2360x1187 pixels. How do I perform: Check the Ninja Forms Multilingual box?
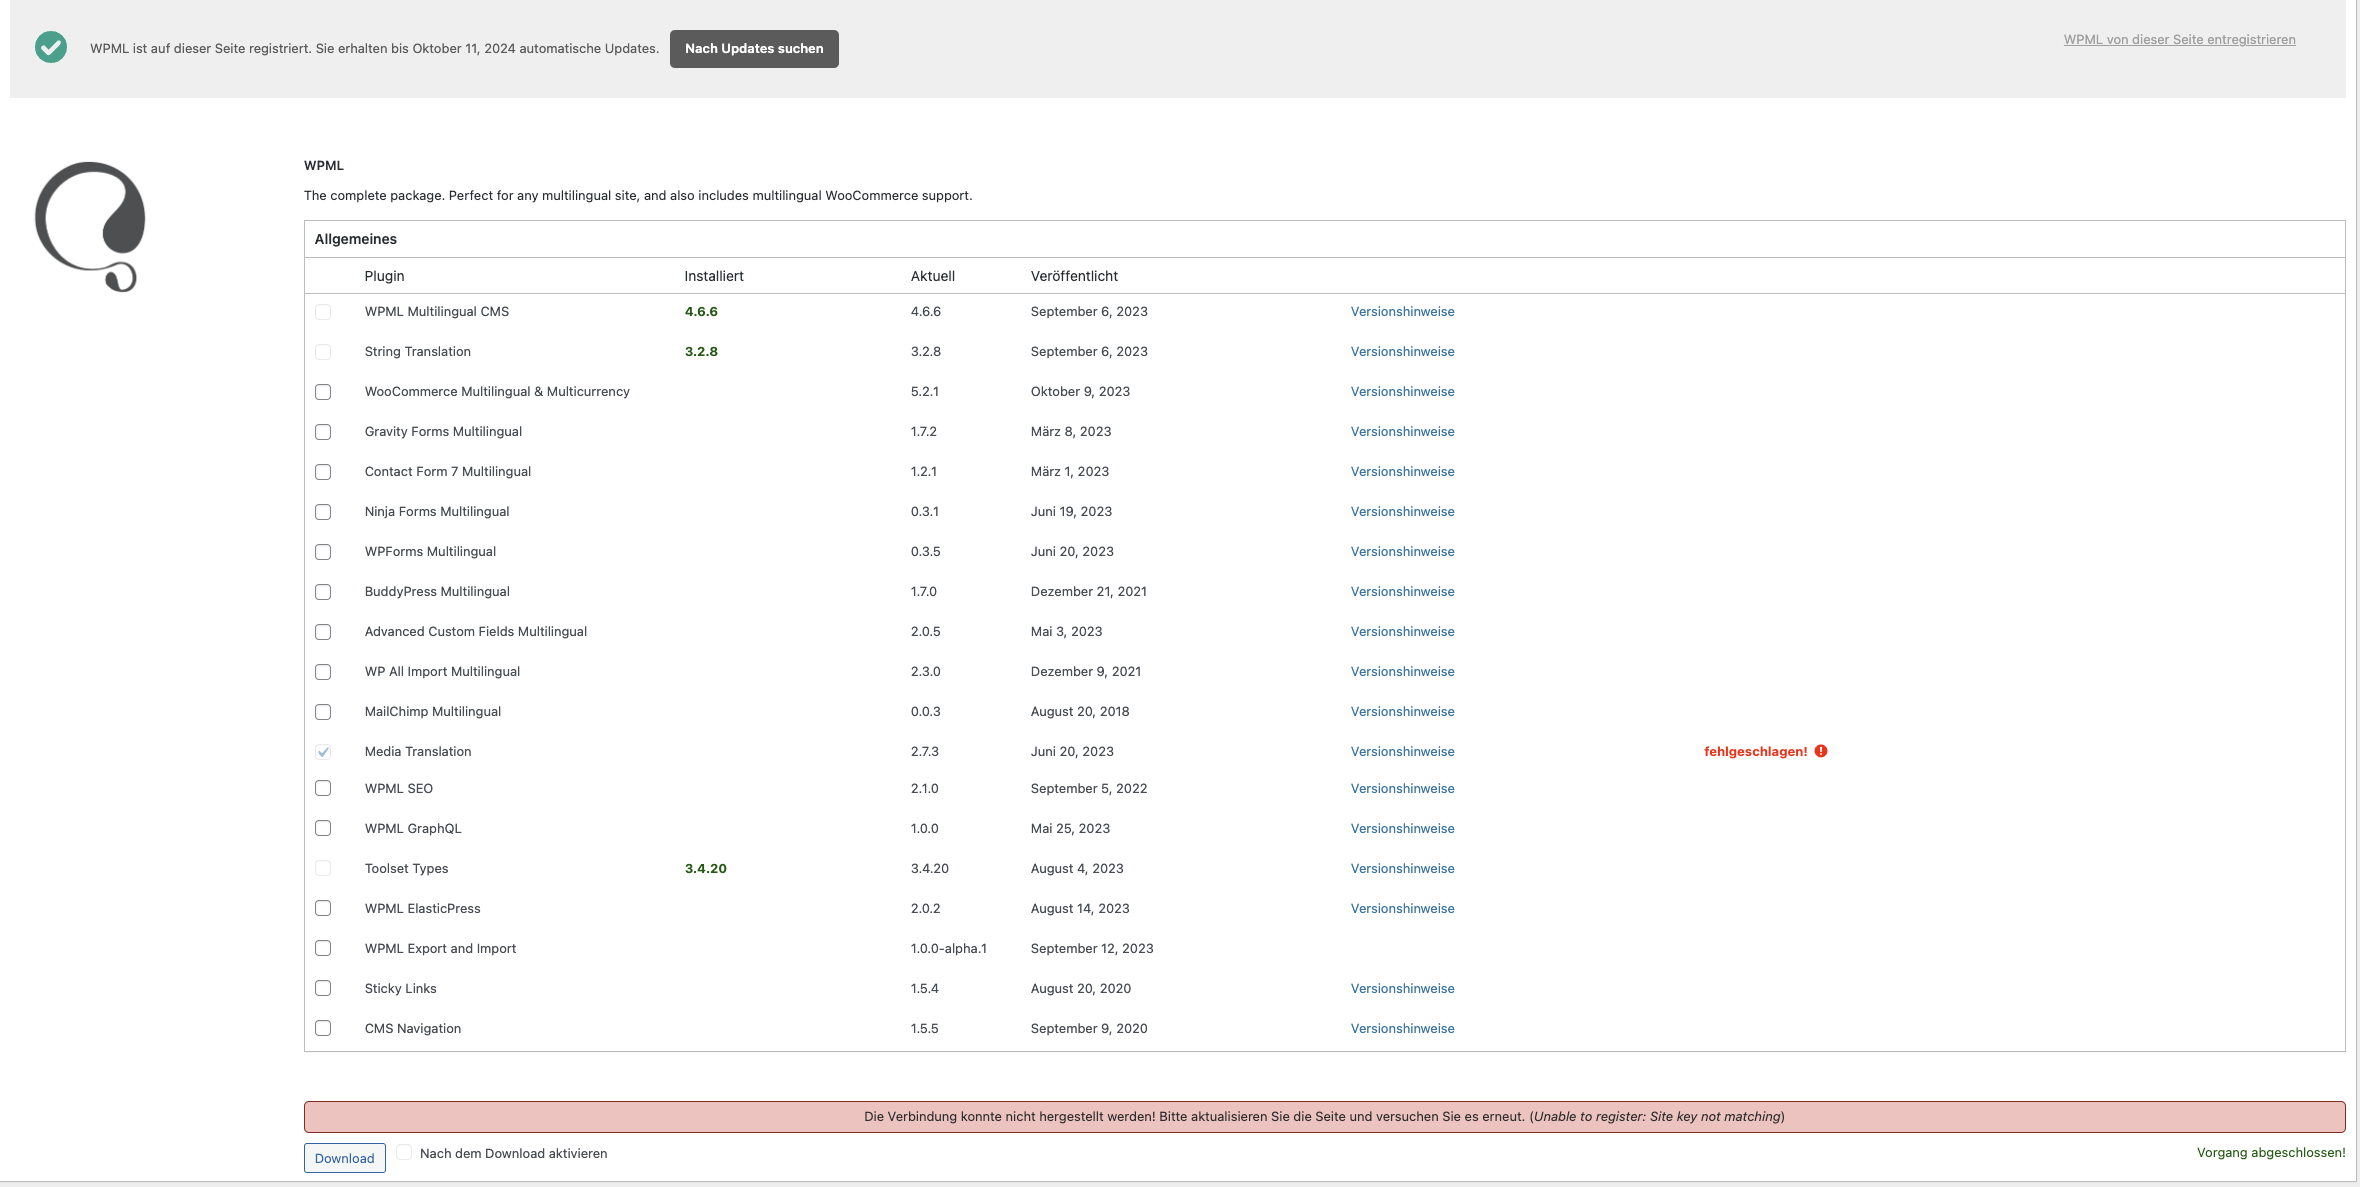[323, 512]
